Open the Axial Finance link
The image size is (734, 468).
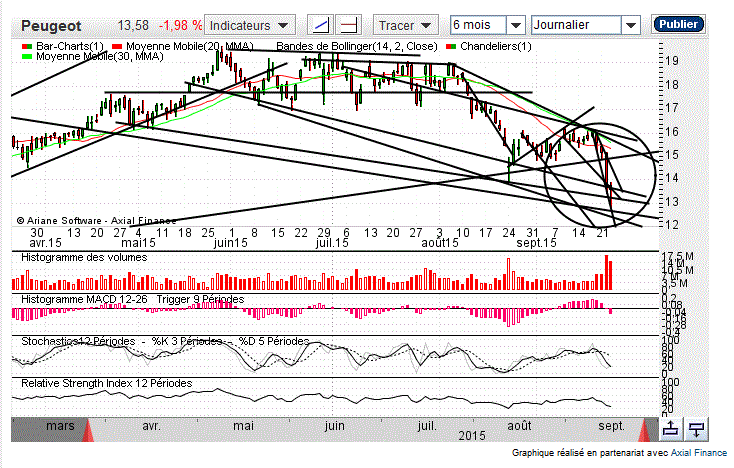(x=699, y=453)
